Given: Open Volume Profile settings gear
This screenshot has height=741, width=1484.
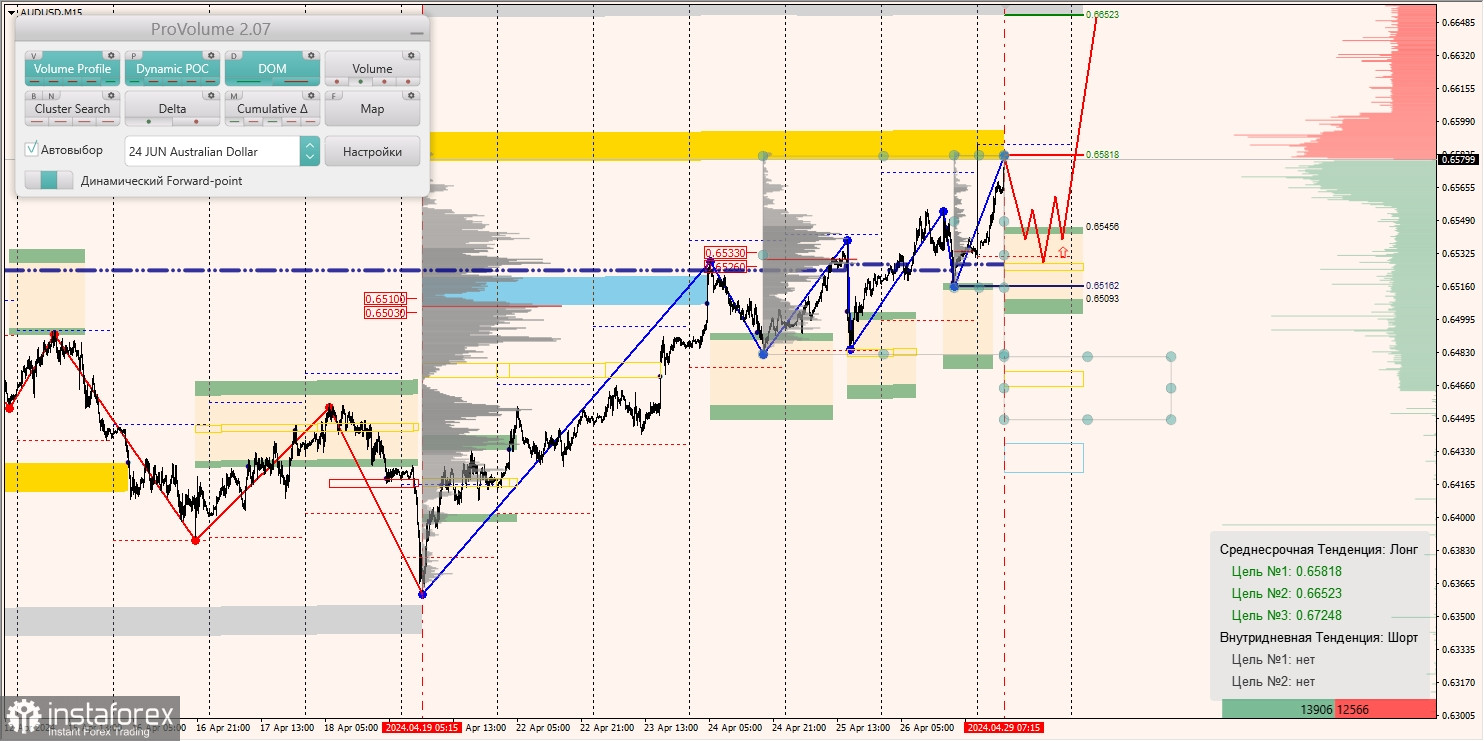Looking at the screenshot, I should (x=111, y=56).
